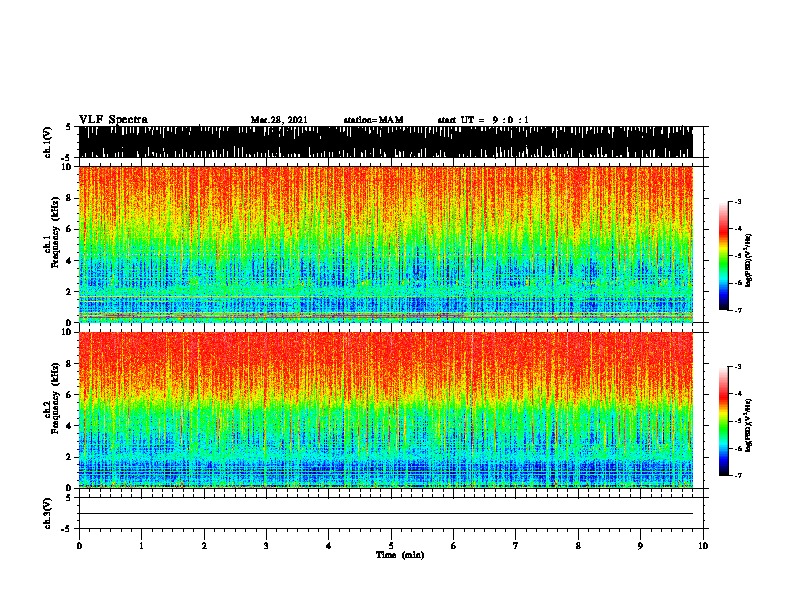Click time axis tick label "6"
The image size is (792, 612).
[454, 546]
